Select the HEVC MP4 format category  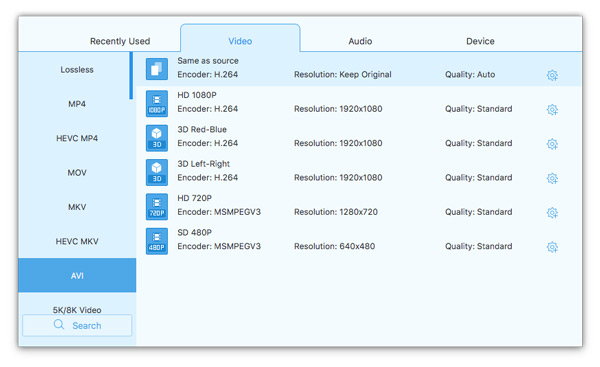coord(77,138)
